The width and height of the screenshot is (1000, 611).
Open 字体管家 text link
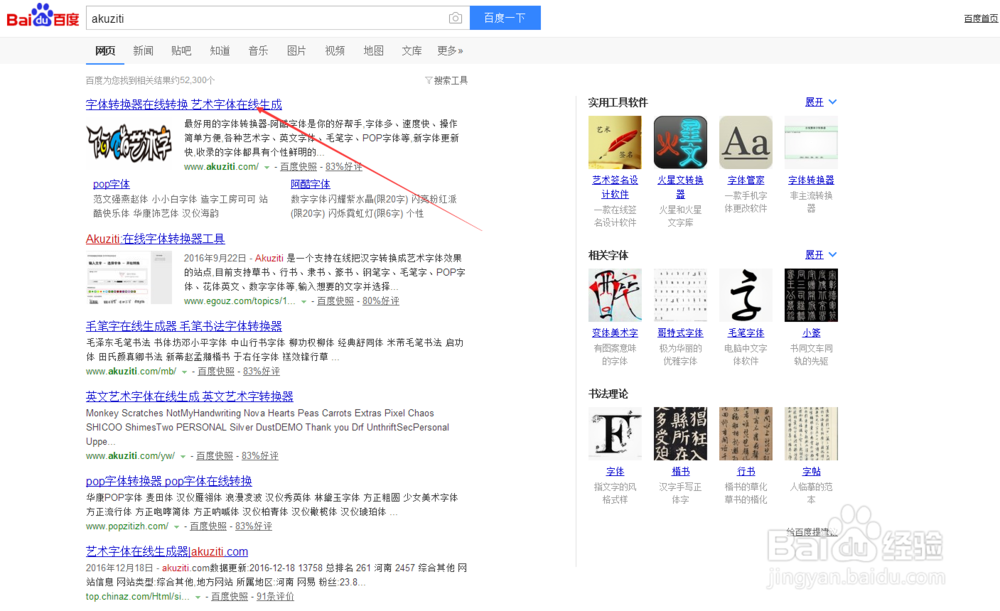point(746,180)
